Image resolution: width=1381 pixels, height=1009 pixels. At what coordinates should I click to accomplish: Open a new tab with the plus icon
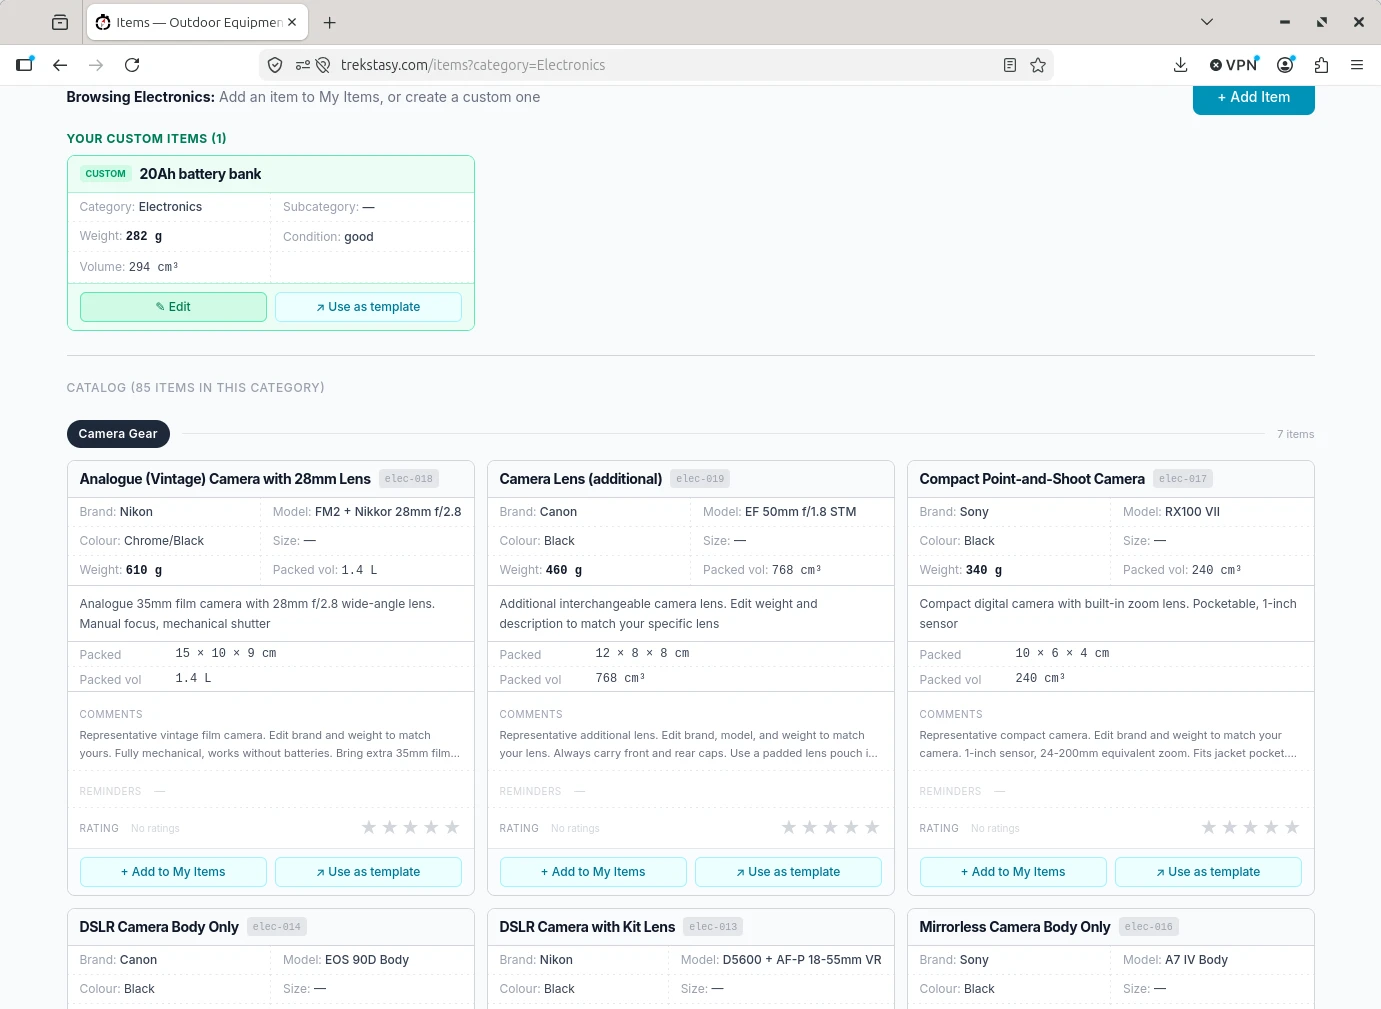tap(330, 22)
